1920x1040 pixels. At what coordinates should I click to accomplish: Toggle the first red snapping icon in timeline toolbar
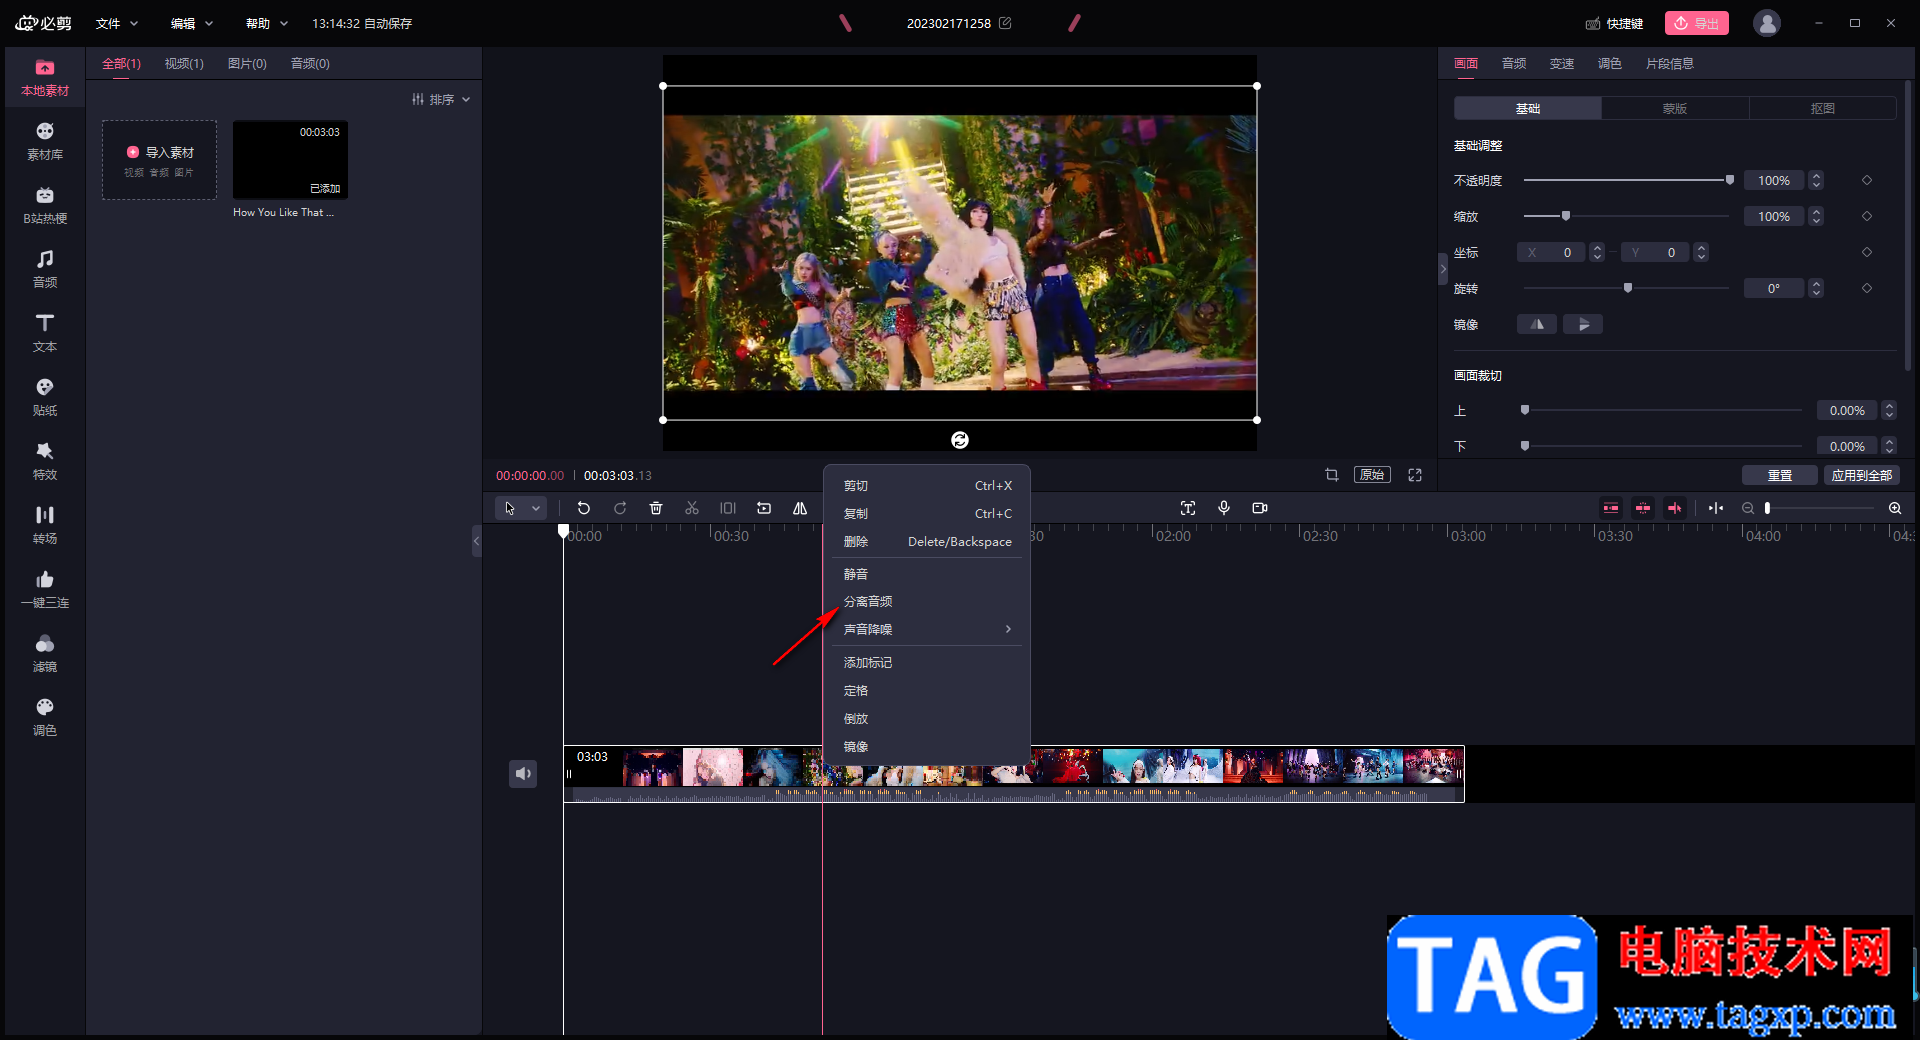(x=1611, y=508)
